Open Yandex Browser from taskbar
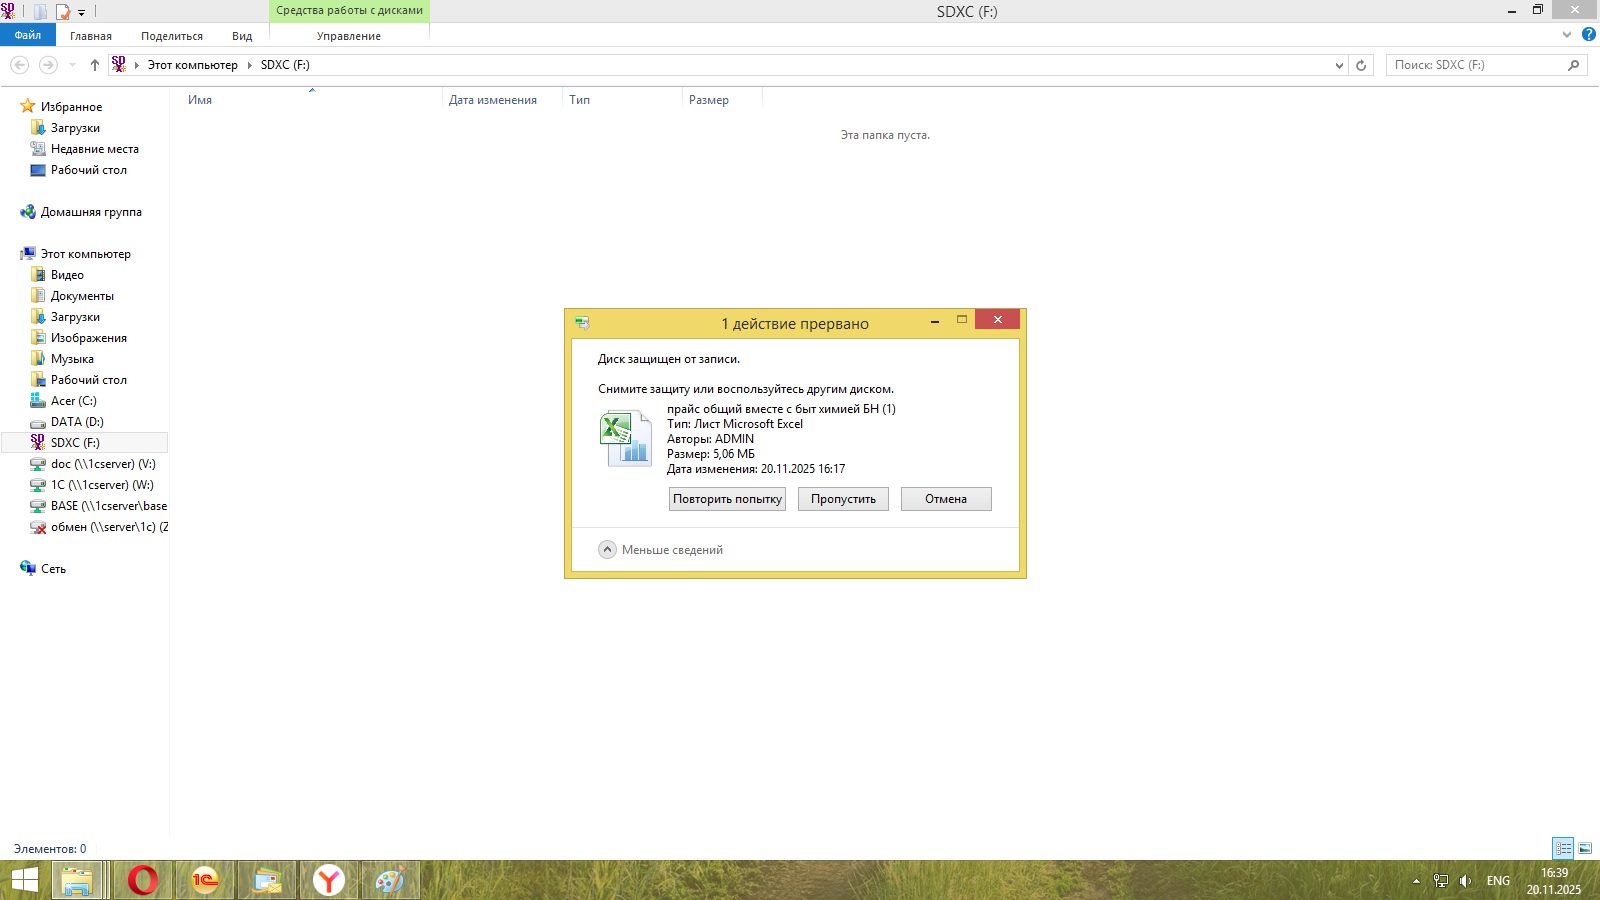 (328, 880)
